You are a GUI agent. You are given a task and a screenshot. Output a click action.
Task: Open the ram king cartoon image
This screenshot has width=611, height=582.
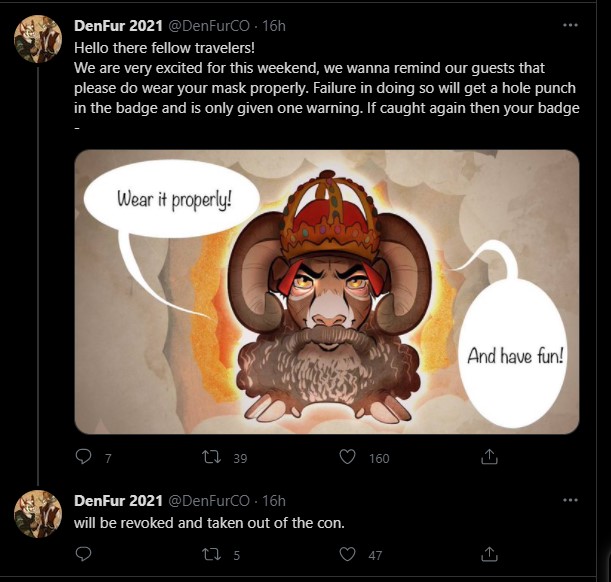click(327, 292)
